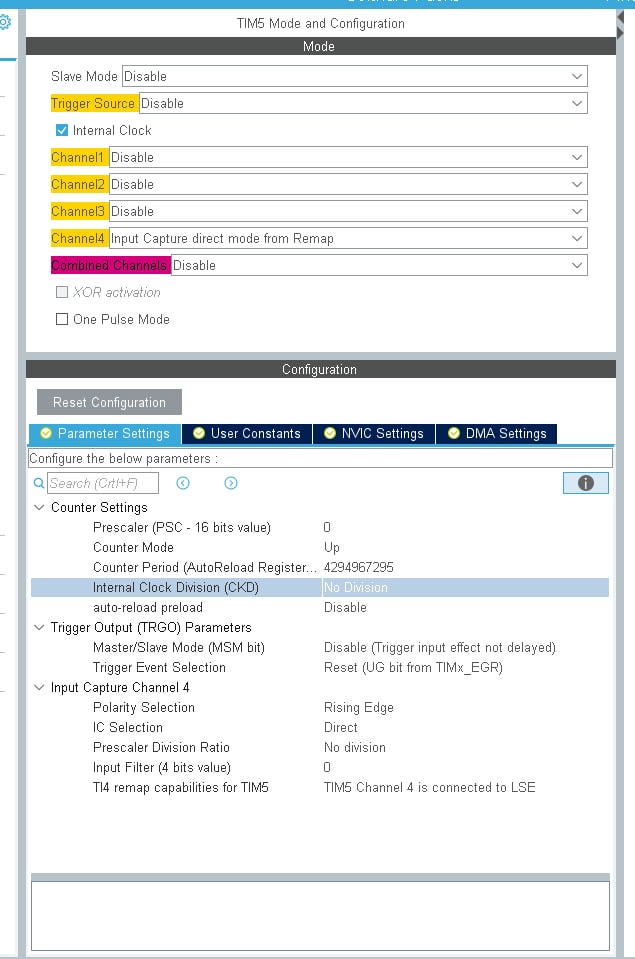The image size is (635, 959).
Task: Open the Channel4 Input Capture dropdown
Action: 348,239
